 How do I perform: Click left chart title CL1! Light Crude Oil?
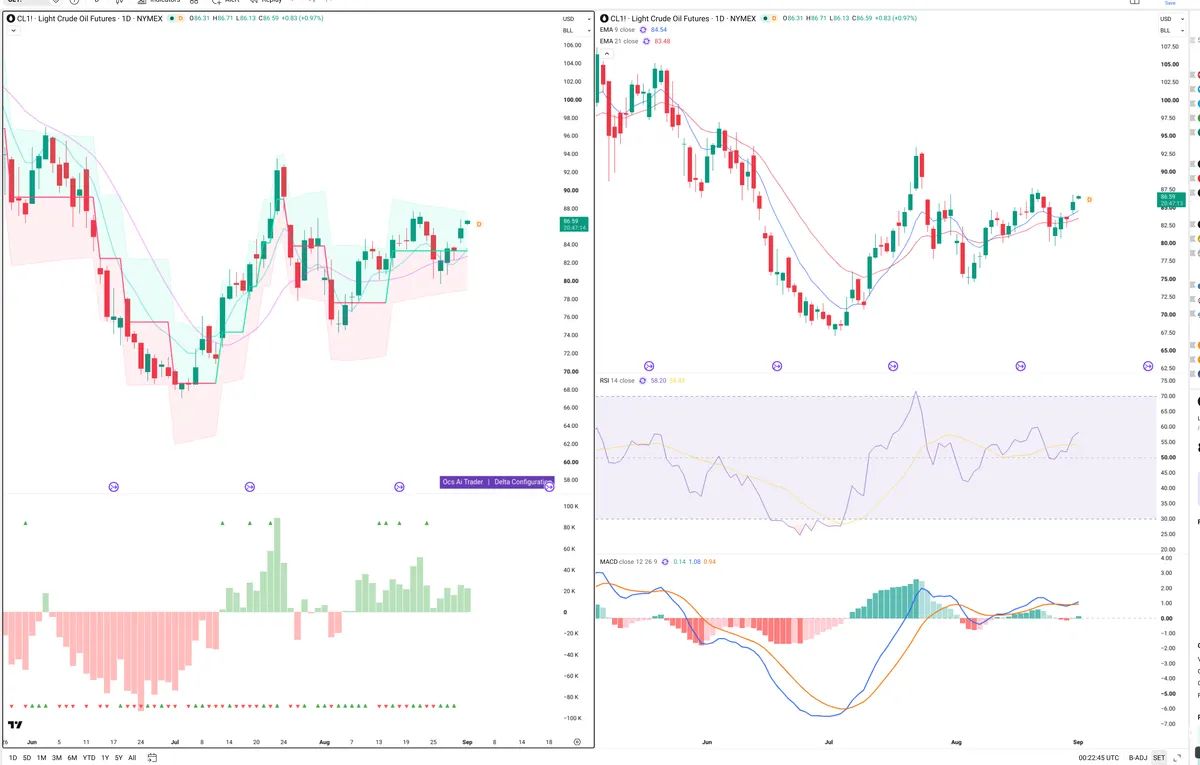pos(91,18)
